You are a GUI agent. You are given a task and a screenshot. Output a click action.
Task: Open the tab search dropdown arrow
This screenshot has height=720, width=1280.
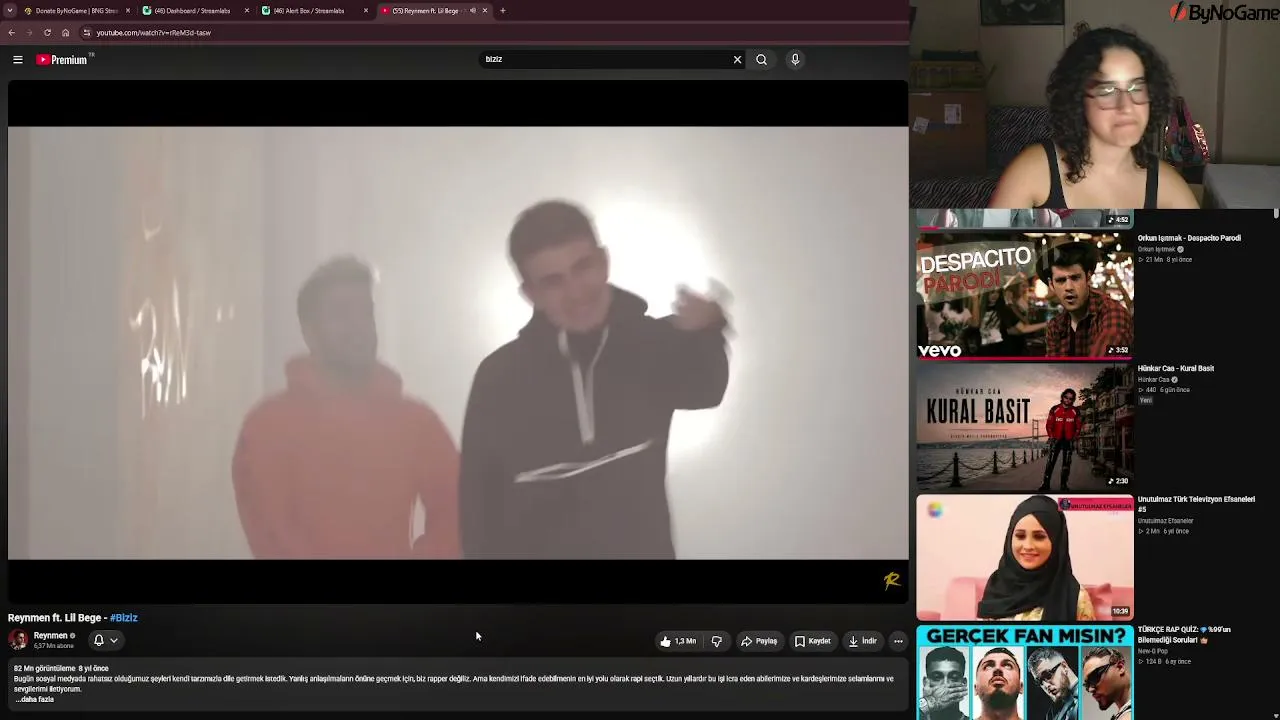pyautogui.click(x=9, y=11)
